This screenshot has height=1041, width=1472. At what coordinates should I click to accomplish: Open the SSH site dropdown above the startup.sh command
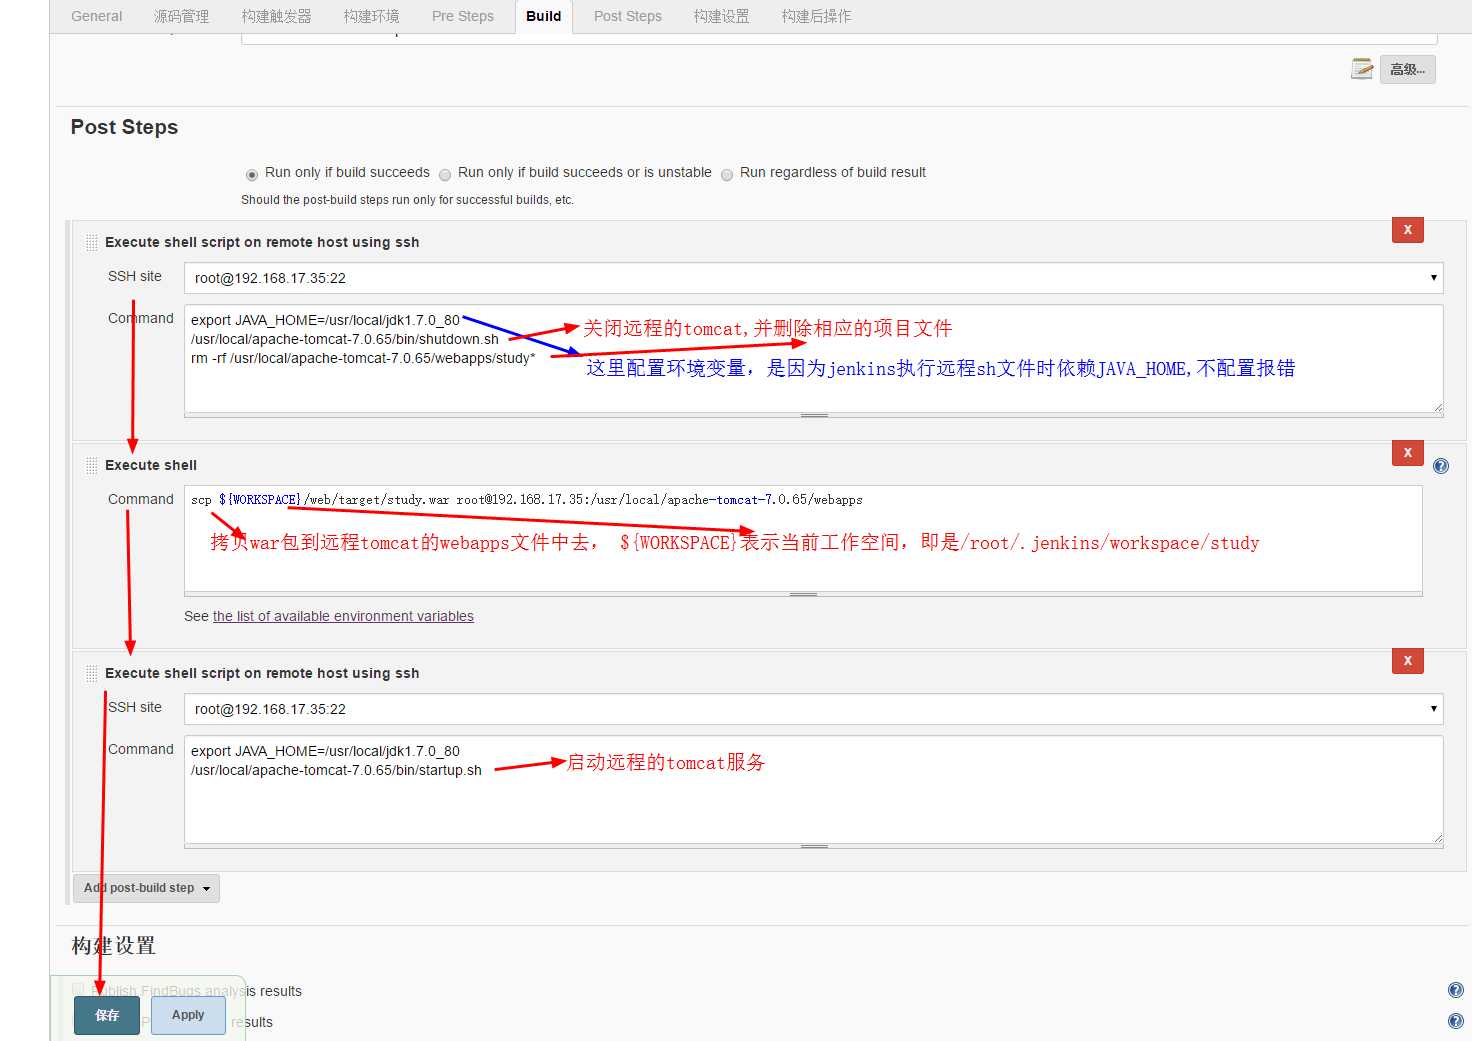813,709
